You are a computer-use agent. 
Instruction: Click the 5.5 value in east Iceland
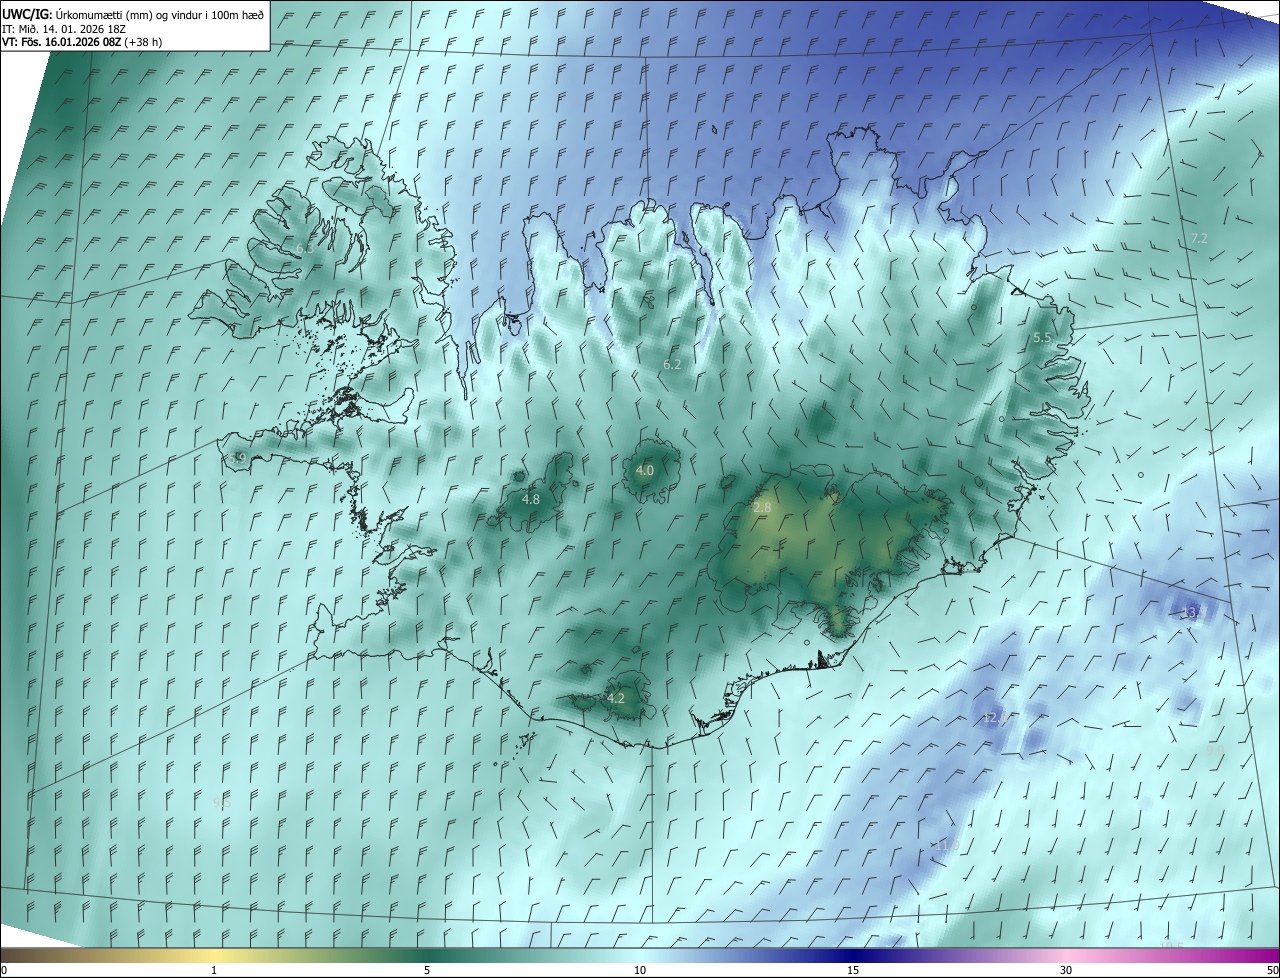(1042, 338)
